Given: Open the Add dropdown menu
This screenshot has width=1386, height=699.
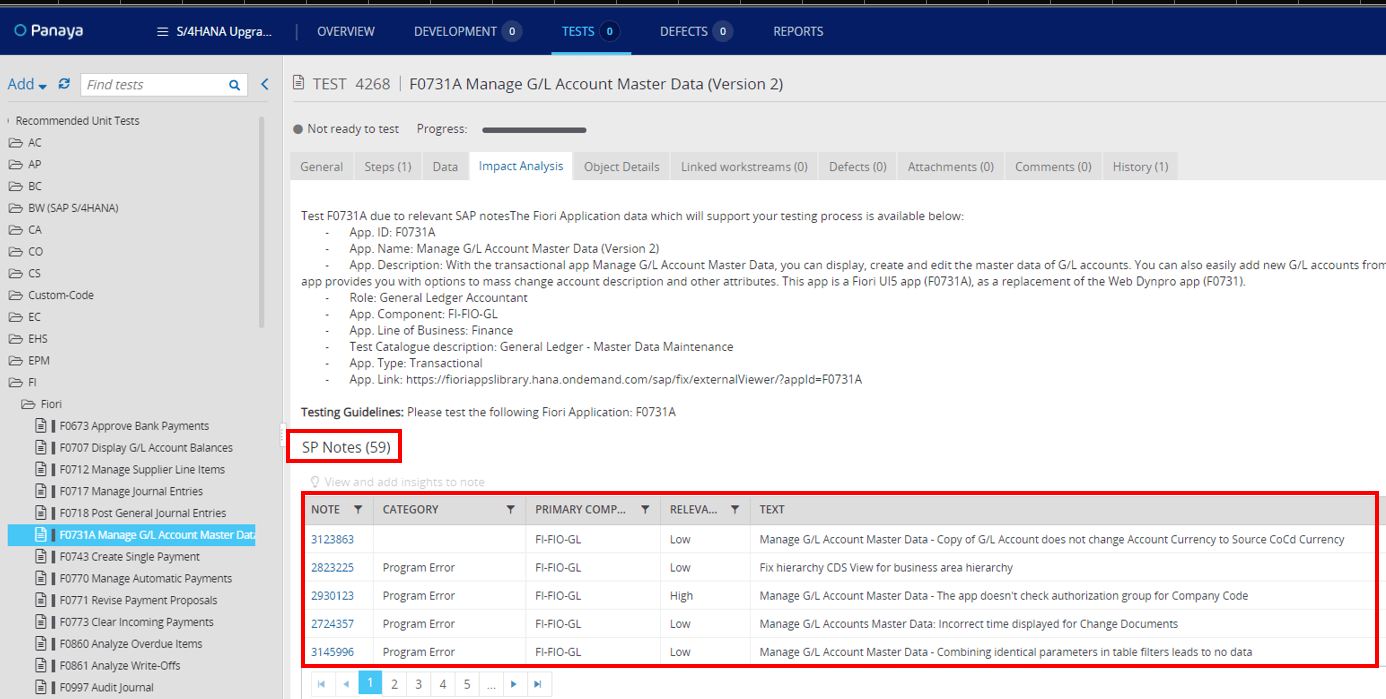Looking at the screenshot, I should click(x=28, y=85).
